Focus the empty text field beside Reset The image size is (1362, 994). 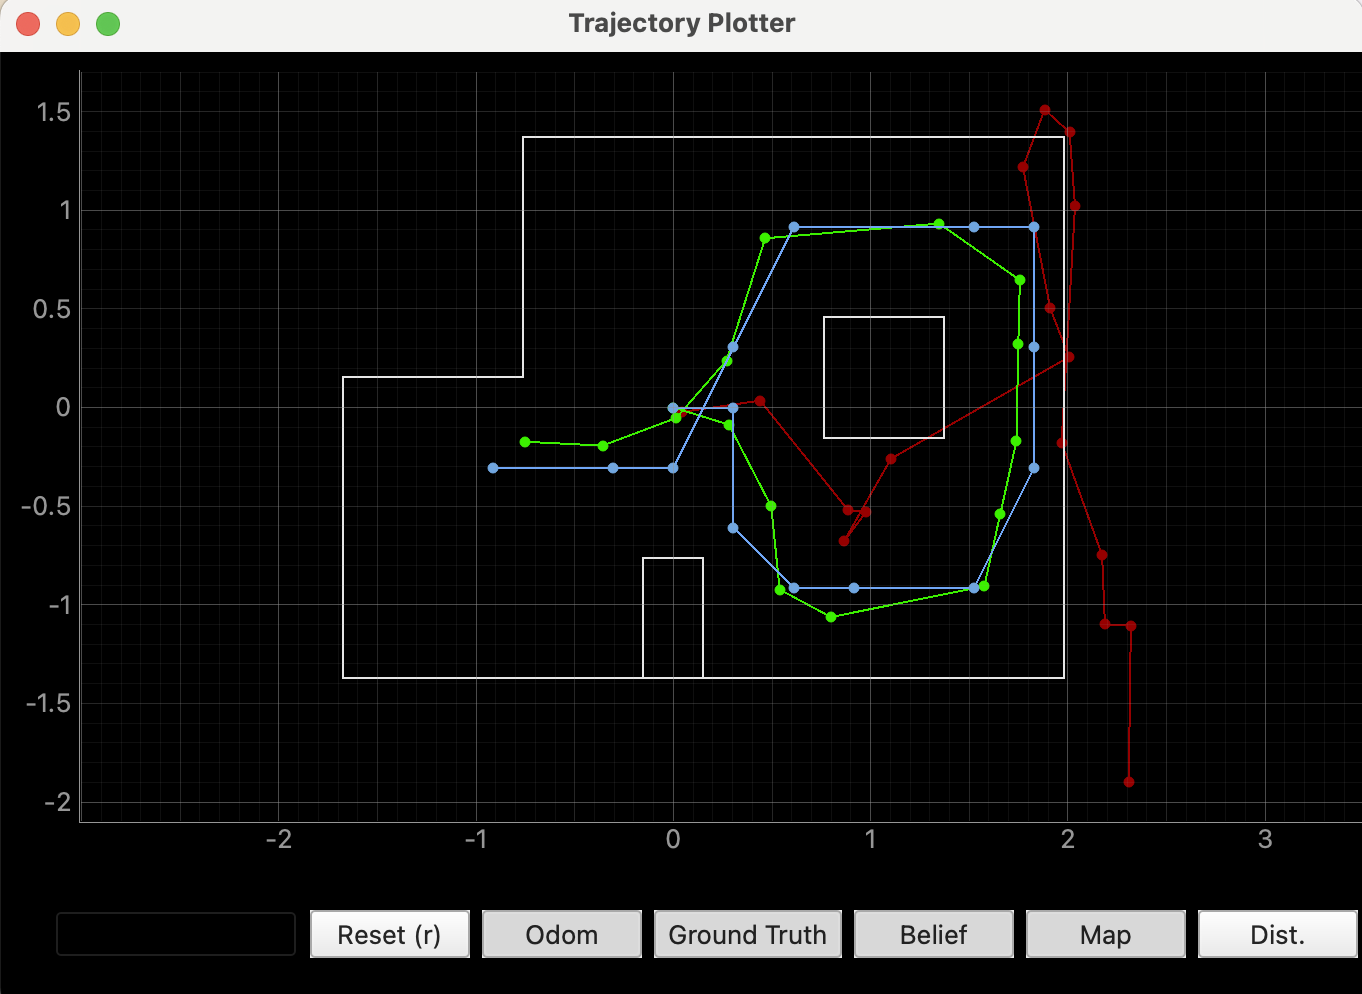[176, 934]
